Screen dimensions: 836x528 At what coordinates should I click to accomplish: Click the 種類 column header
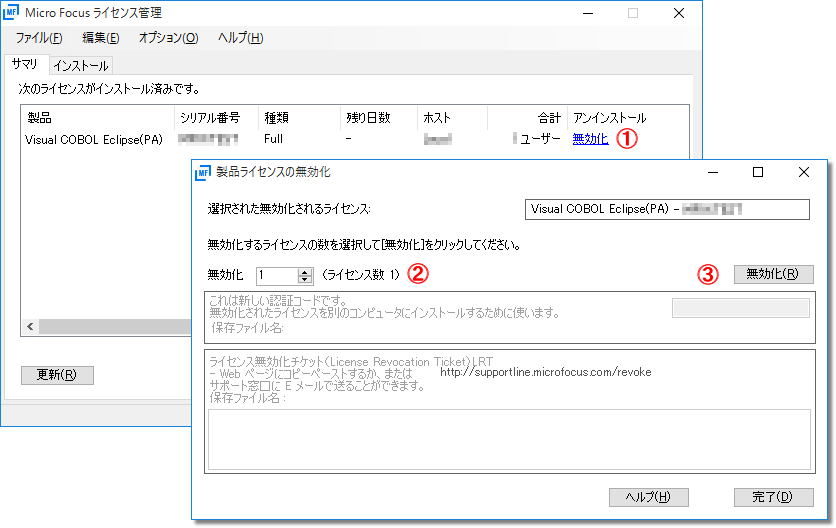click(x=299, y=118)
